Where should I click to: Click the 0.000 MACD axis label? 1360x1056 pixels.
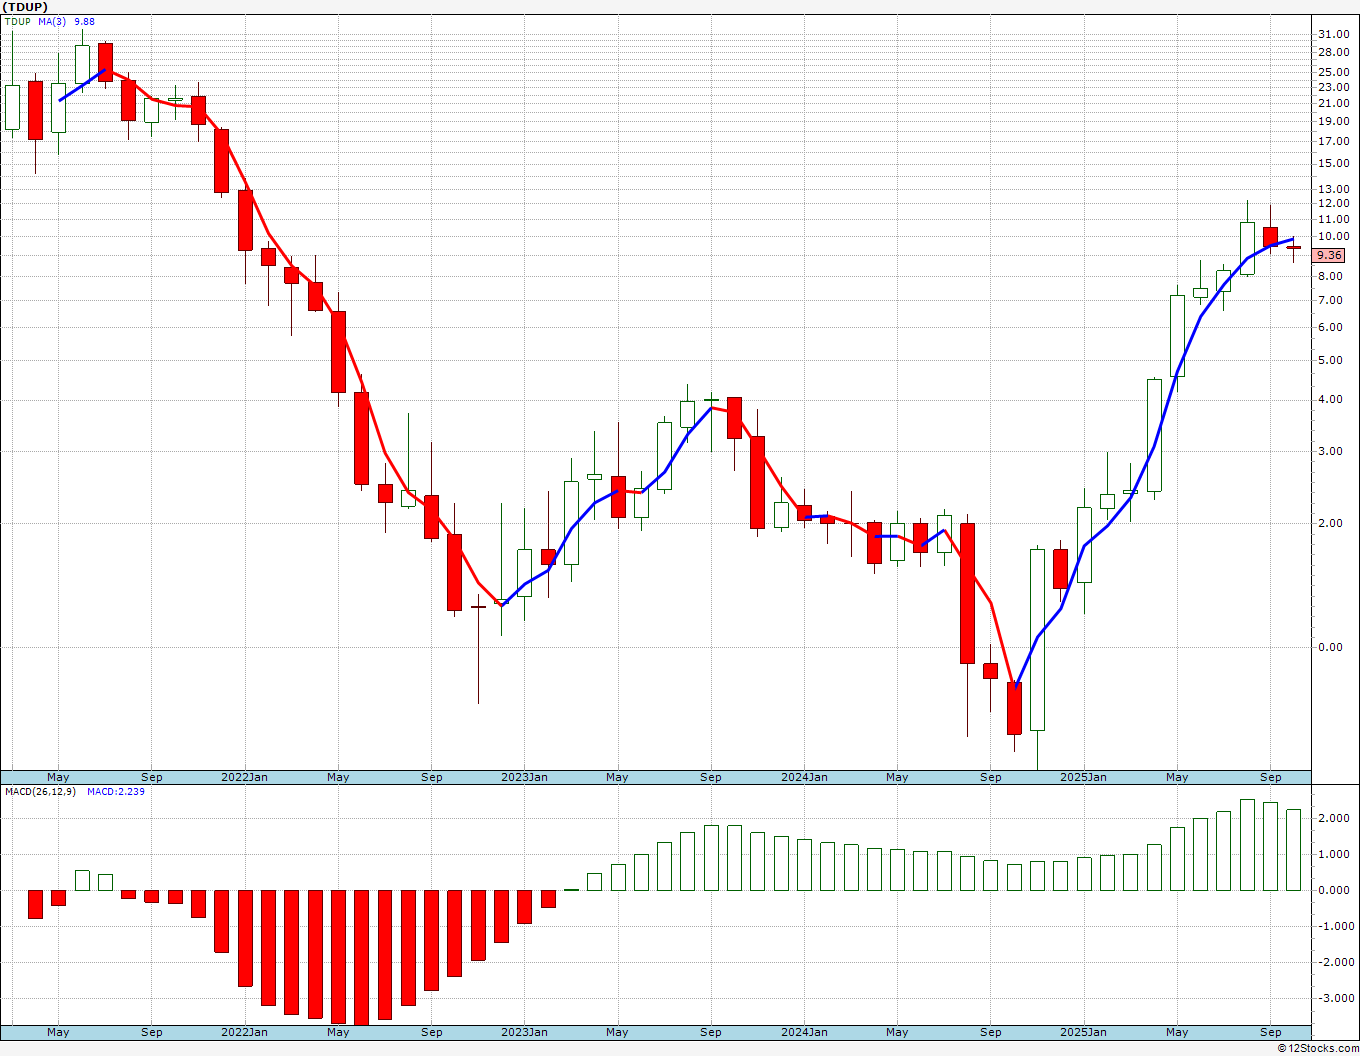[x=1335, y=890]
